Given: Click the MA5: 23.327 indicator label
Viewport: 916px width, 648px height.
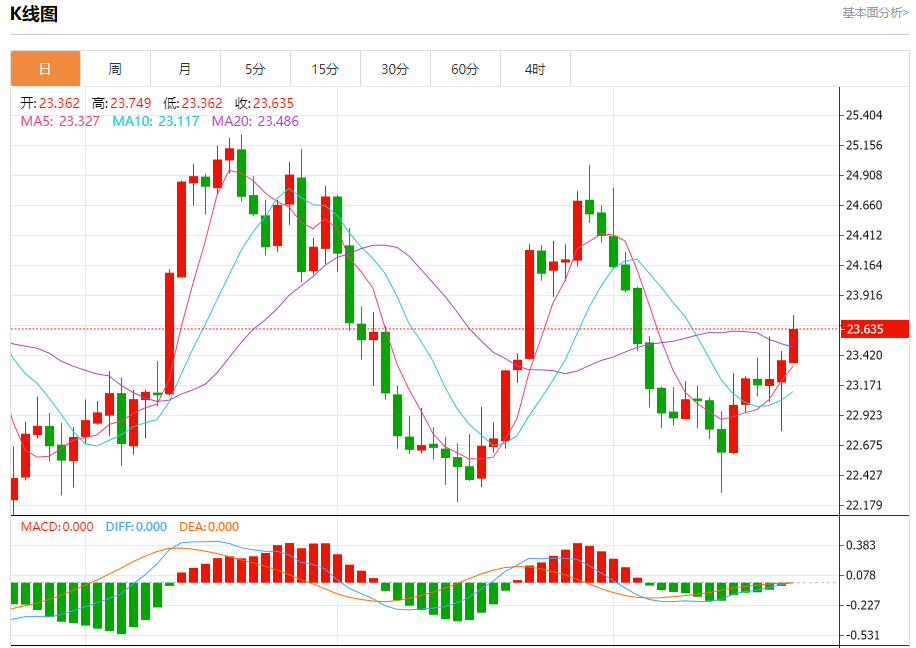Looking at the screenshot, I should (60, 122).
